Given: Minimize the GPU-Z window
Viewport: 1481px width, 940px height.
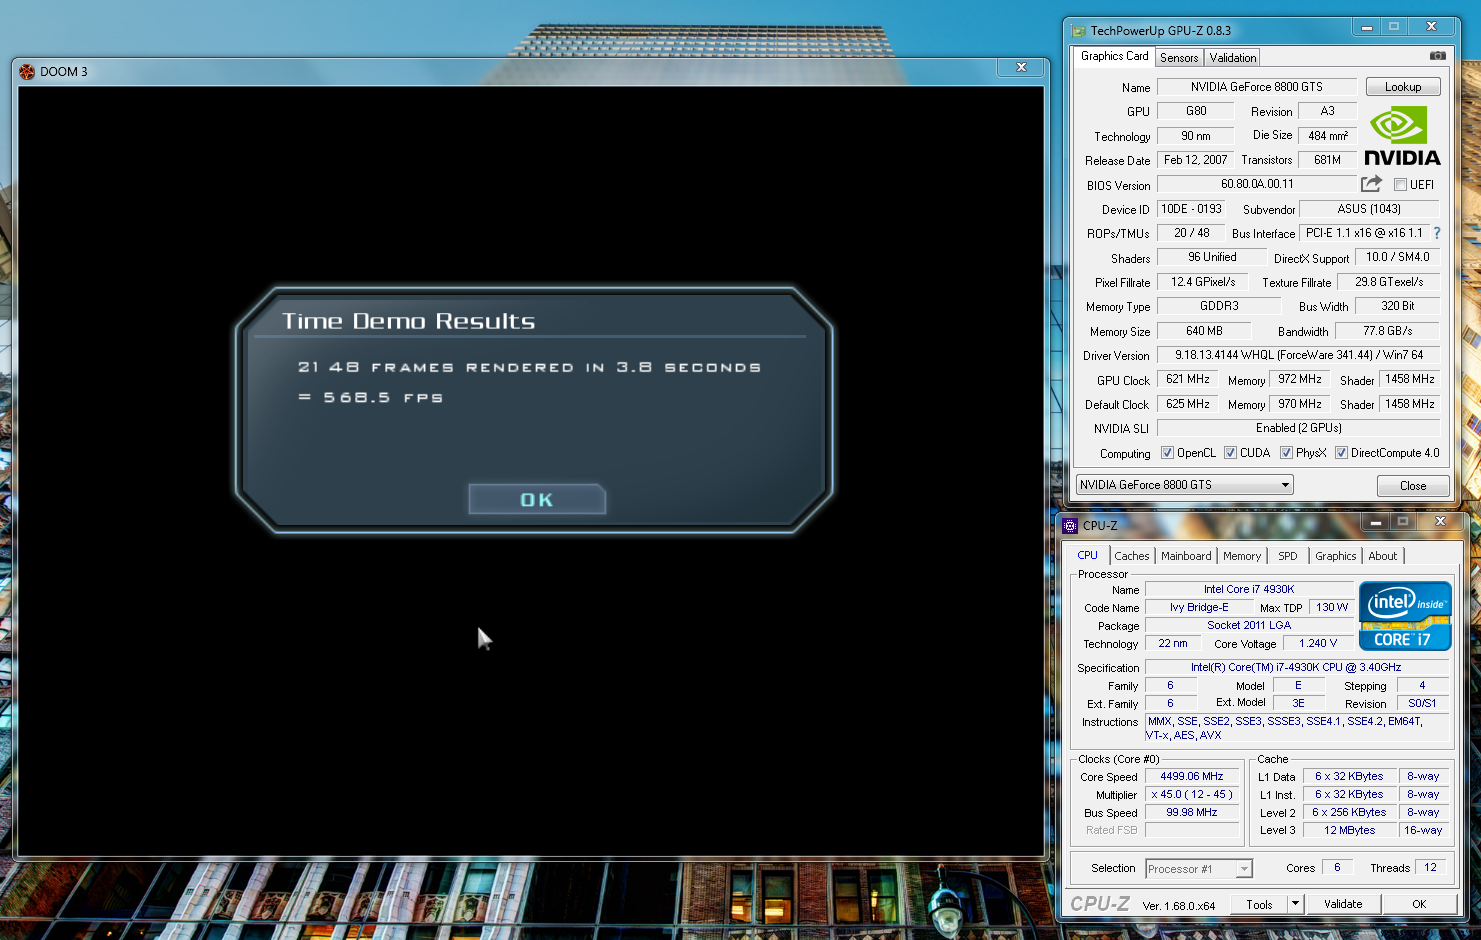Looking at the screenshot, I should (1367, 27).
